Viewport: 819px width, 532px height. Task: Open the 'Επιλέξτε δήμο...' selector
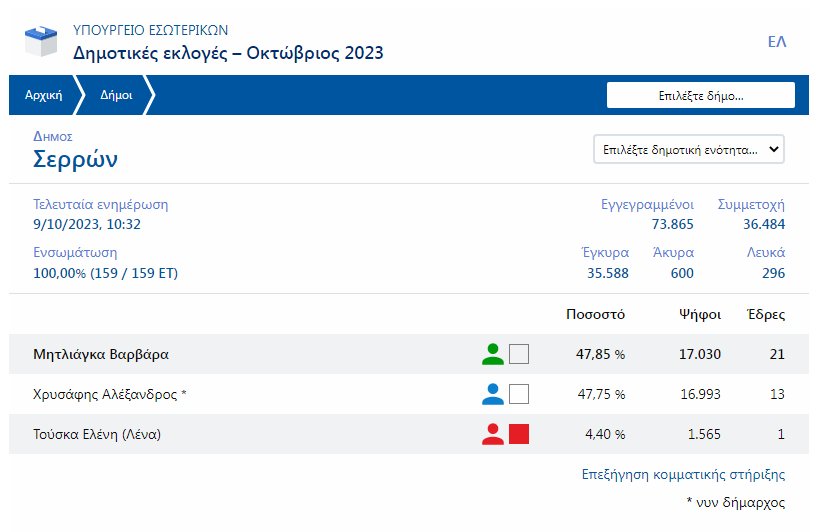point(700,96)
